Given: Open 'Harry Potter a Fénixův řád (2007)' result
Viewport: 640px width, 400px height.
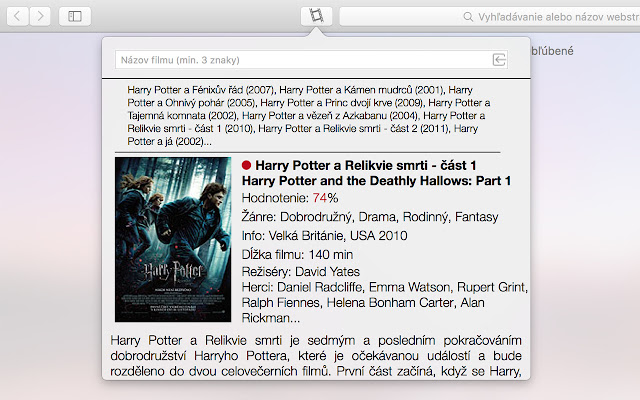Looking at the screenshot, I should [x=200, y=90].
